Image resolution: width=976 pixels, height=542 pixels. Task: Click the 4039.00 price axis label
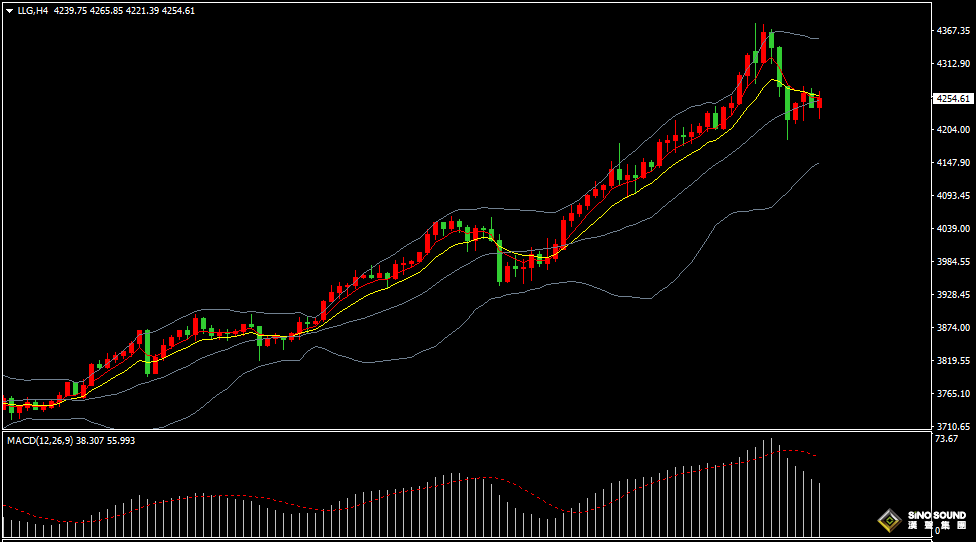coord(952,229)
